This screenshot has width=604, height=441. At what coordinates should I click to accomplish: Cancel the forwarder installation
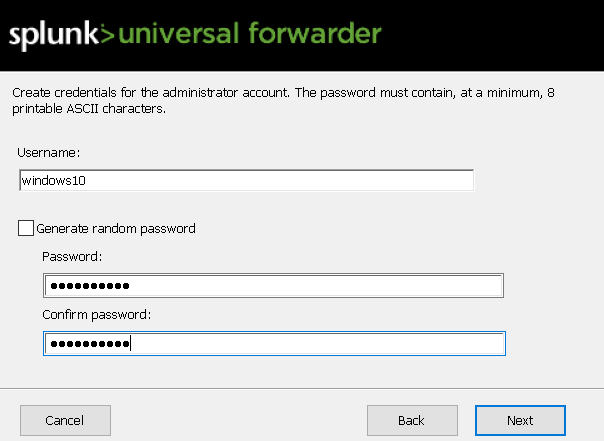coord(65,420)
